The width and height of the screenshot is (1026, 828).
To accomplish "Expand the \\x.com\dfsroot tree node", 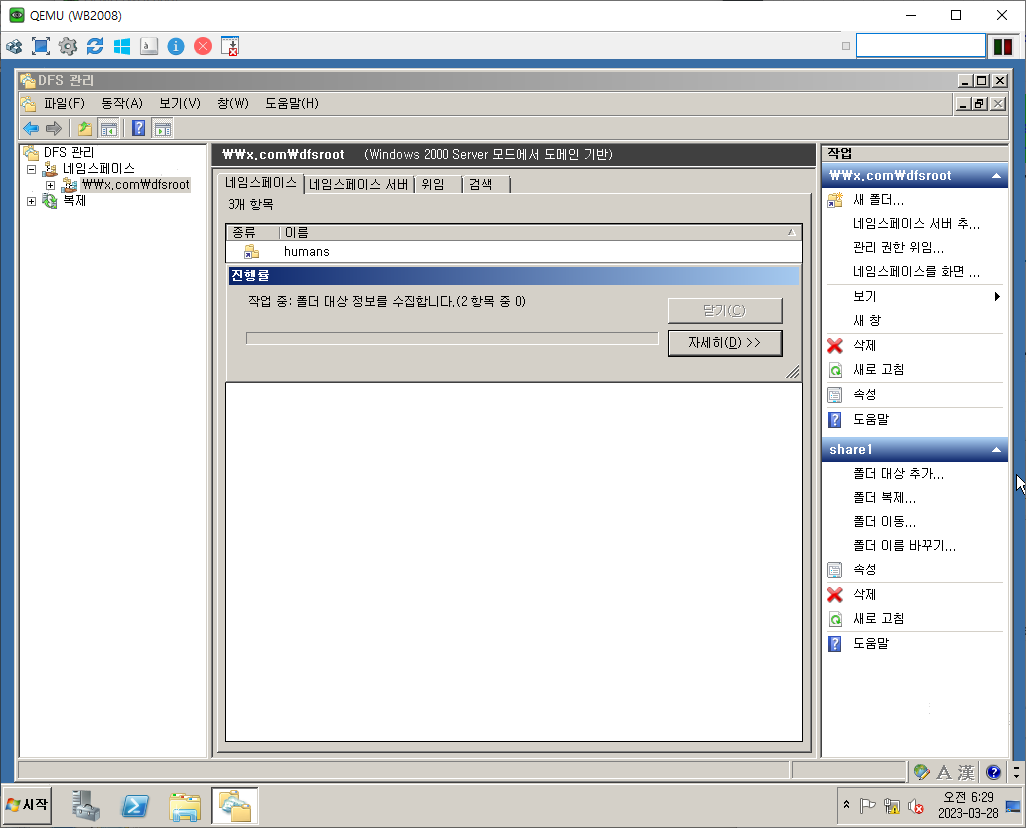I will [50, 185].
